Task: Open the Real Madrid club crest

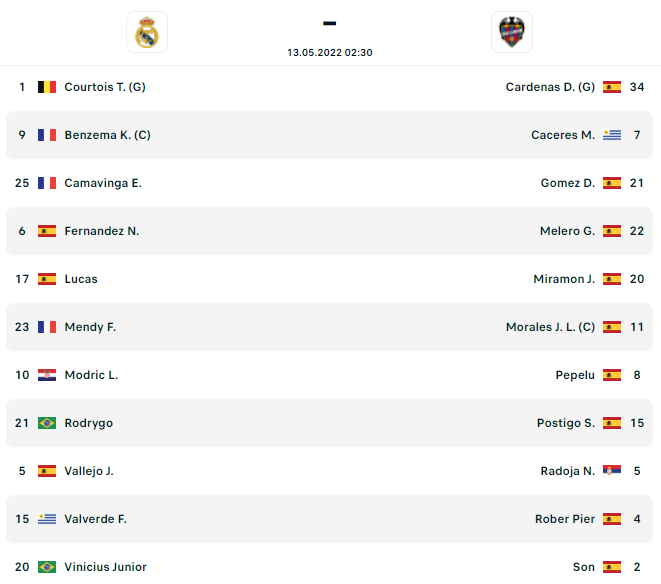Action: click(x=147, y=32)
